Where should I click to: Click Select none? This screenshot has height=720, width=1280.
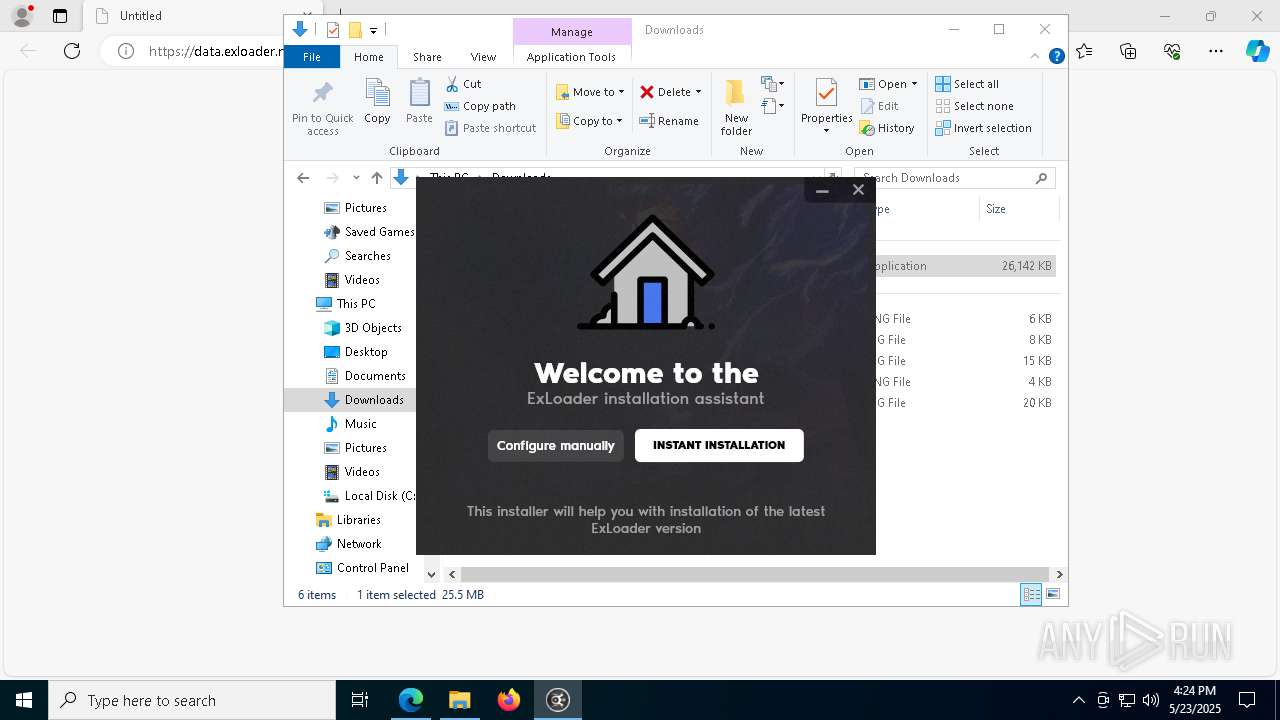click(x=974, y=106)
